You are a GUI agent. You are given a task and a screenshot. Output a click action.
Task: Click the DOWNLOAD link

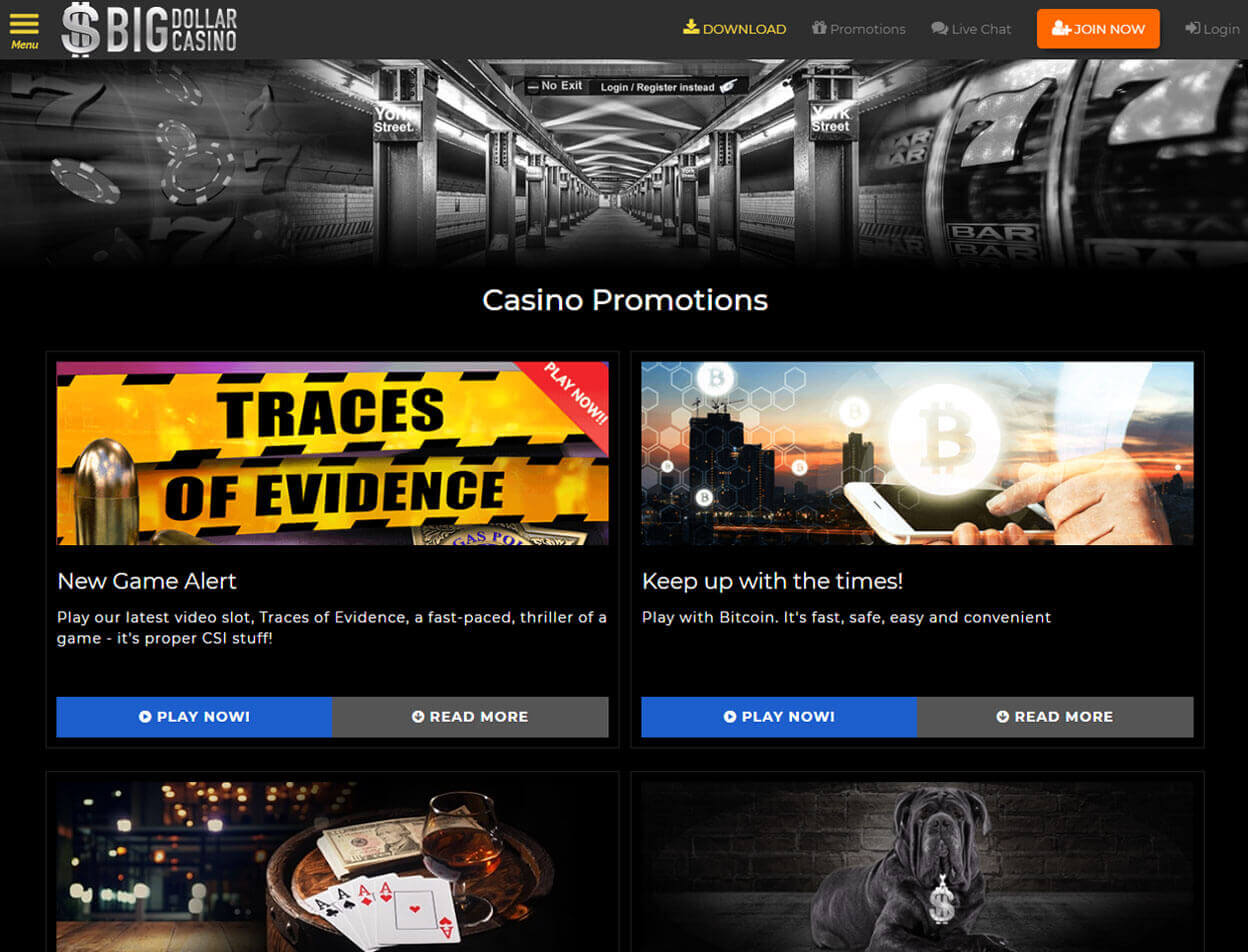pyautogui.click(x=734, y=29)
